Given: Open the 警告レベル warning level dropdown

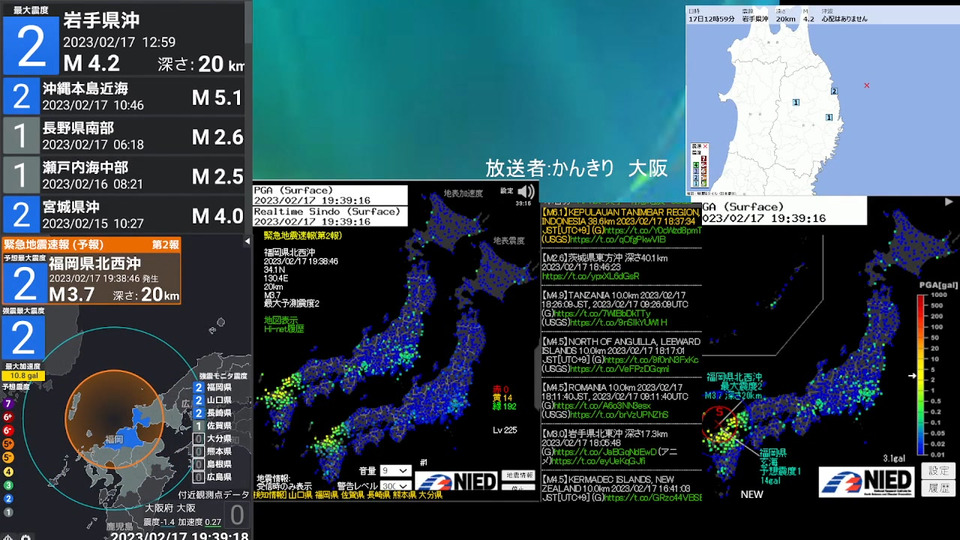Looking at the screenshot, I should tap(395, 486).
